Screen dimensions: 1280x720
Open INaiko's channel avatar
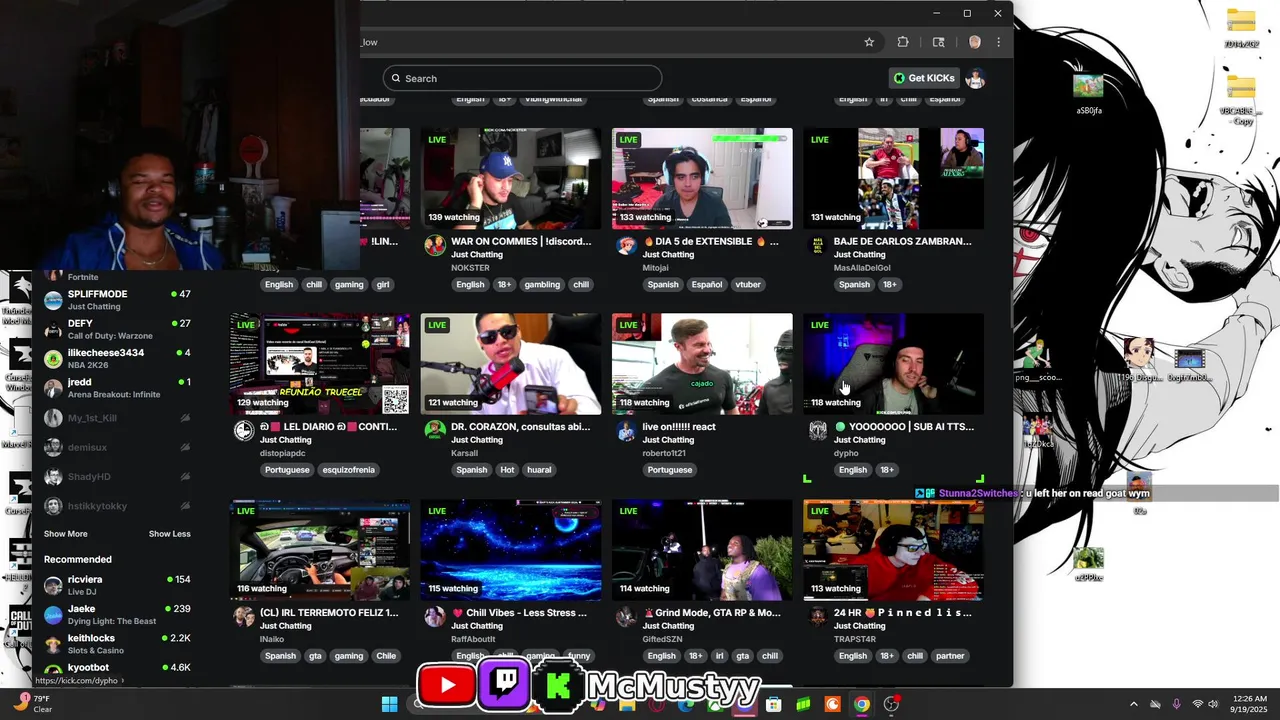(243, 617)
